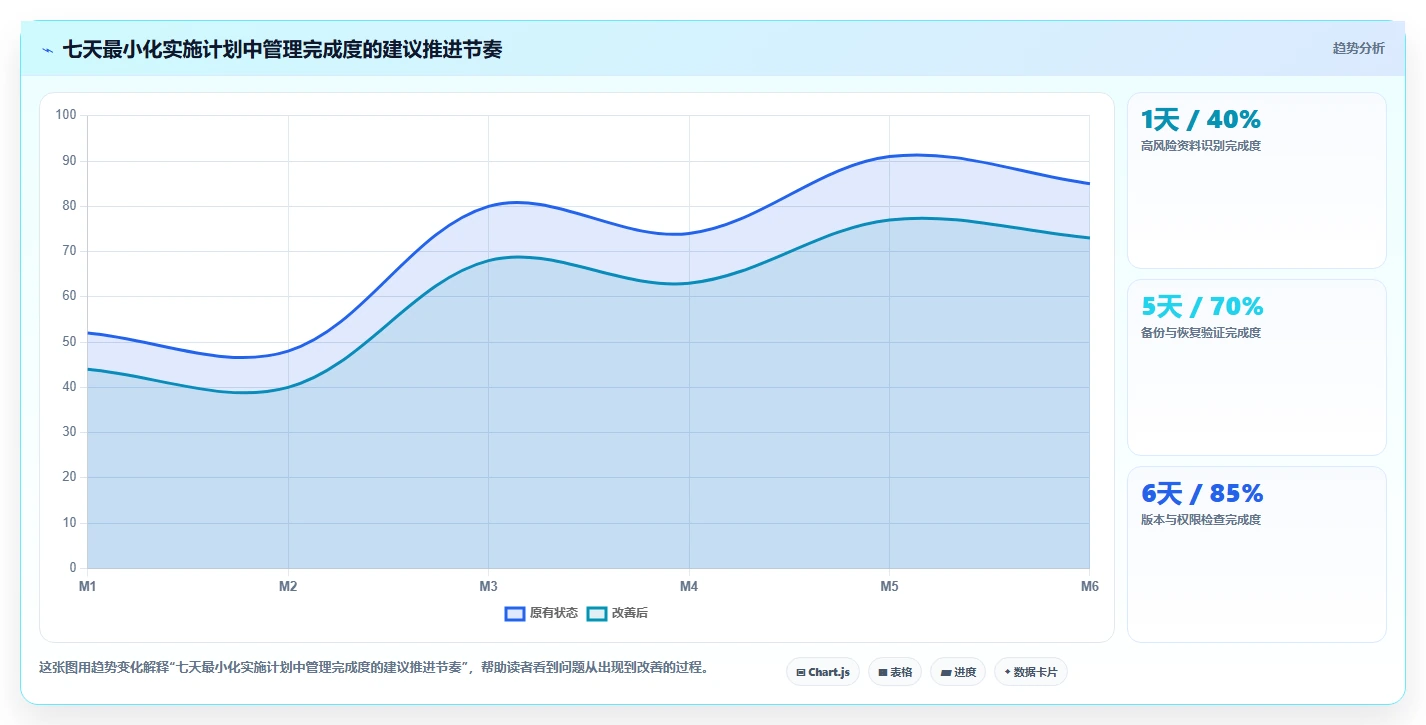
Task: Click the M1 x-axis label
Action: (x=88, y=587)
